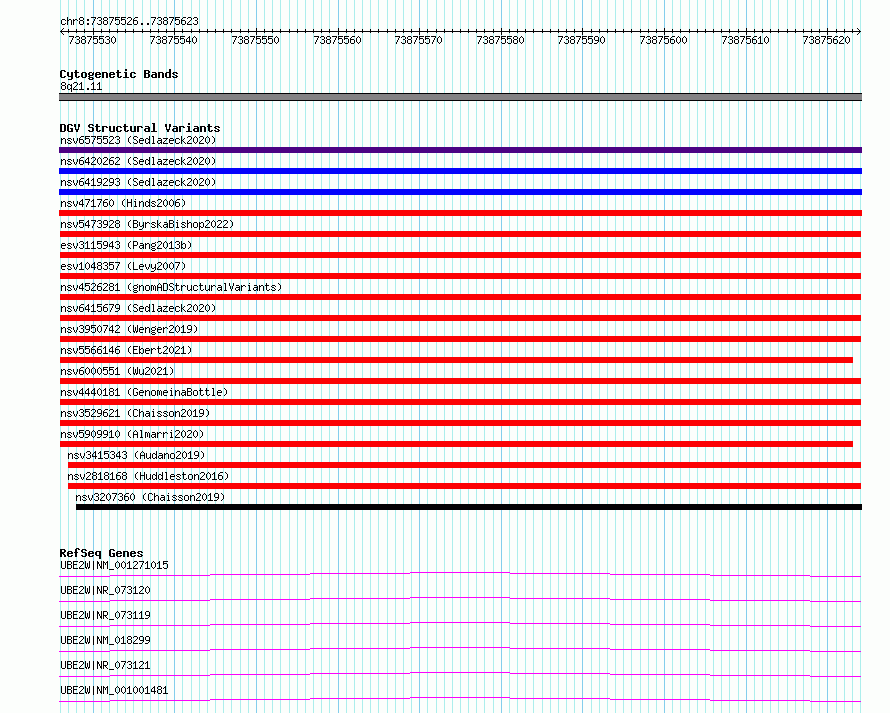Click the red nsv3950742 variant bar
This screenshot has height=713, width=890.
pos(460,339)
